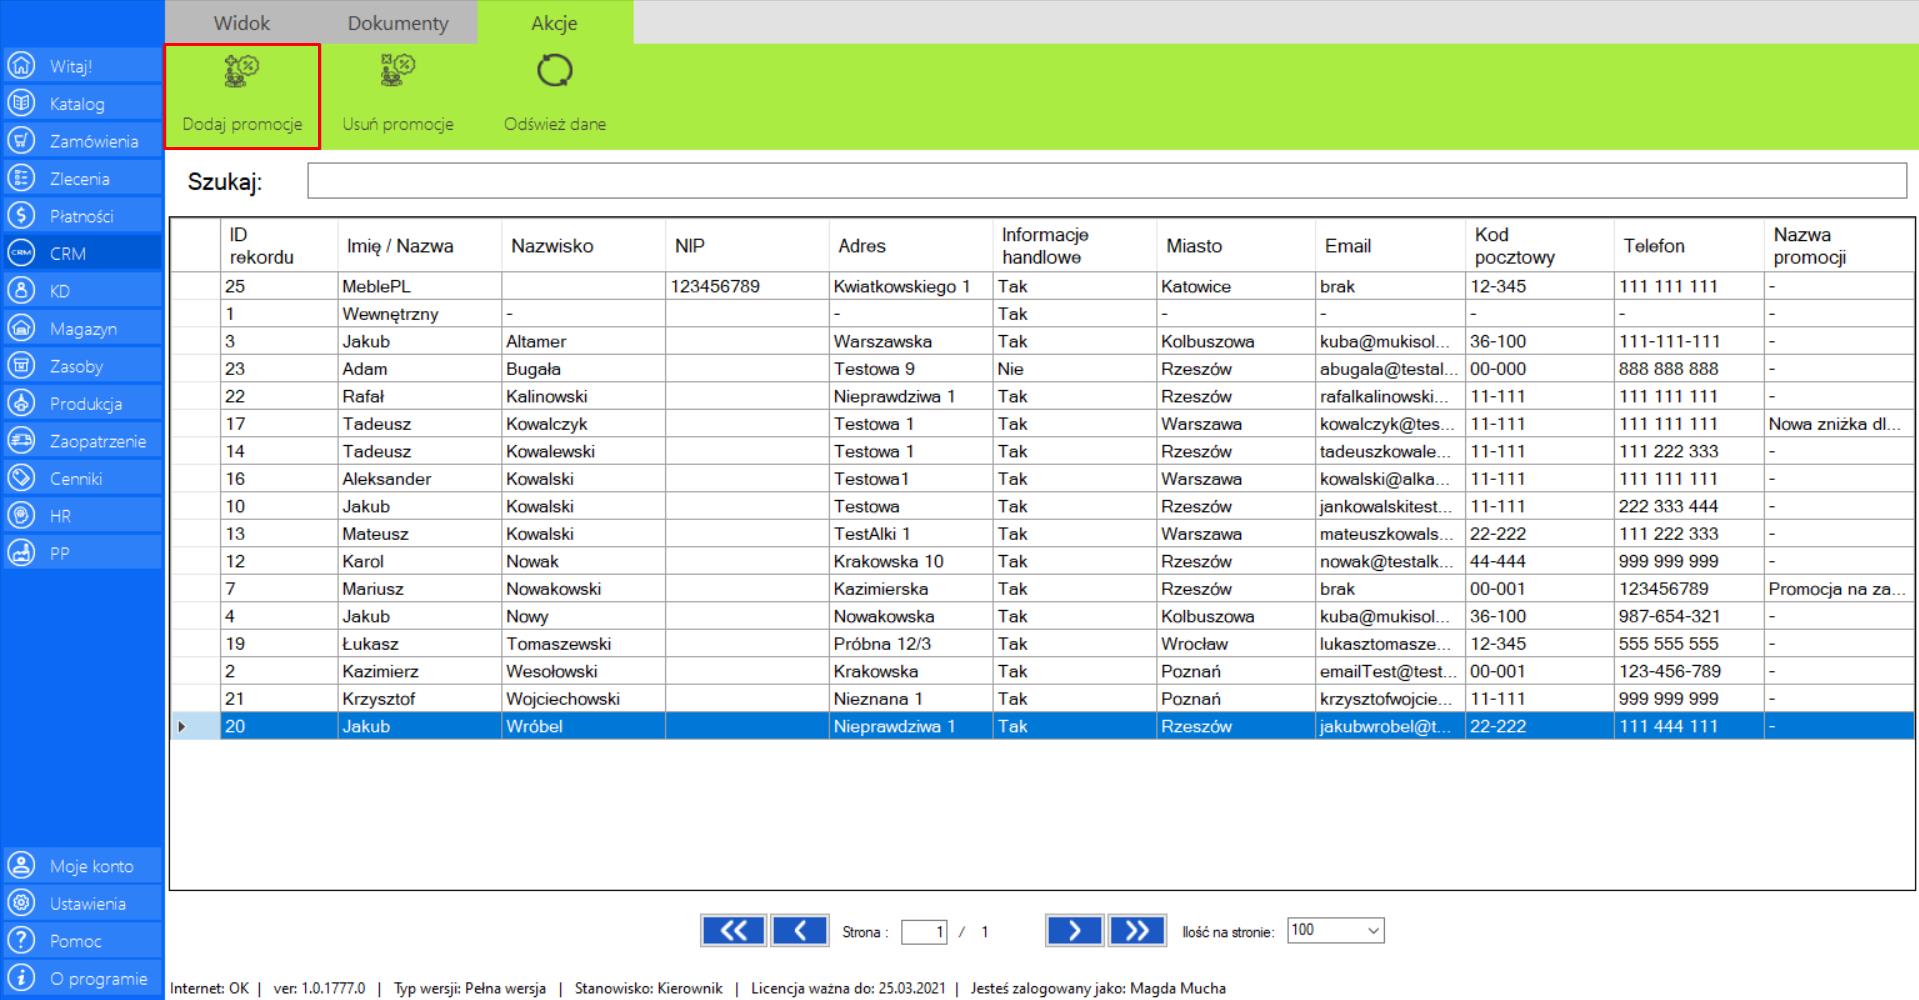Switch to the Widok tab
This screenshot has width=1919, height=1000.
click(242, 22)
